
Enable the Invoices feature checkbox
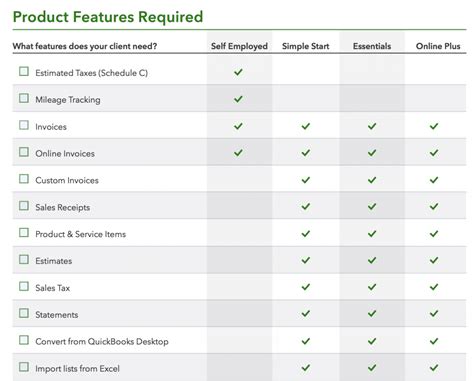pyautogui.click(x=24, y=125)
